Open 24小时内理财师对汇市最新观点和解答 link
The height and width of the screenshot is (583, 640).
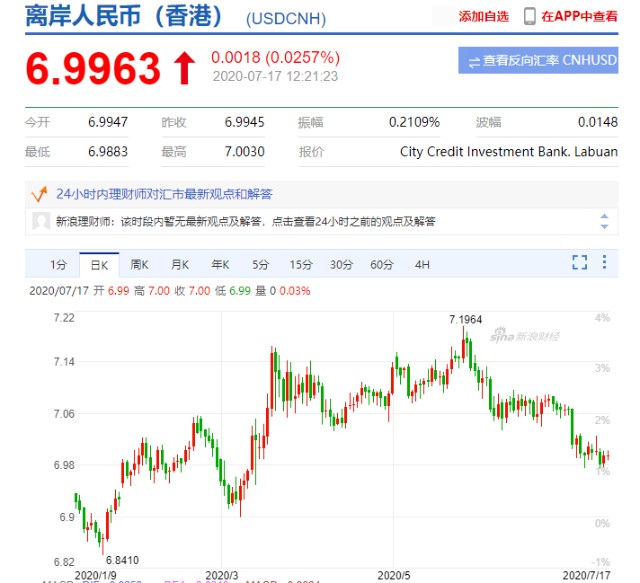pos(164,194)
